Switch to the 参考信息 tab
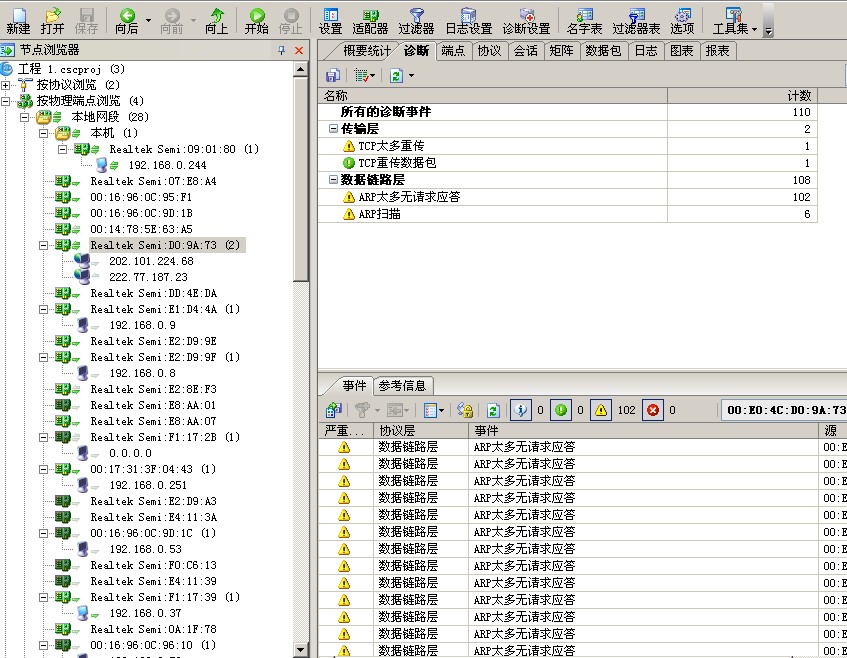Screen dimensions: 847x658 coord(403,386)
